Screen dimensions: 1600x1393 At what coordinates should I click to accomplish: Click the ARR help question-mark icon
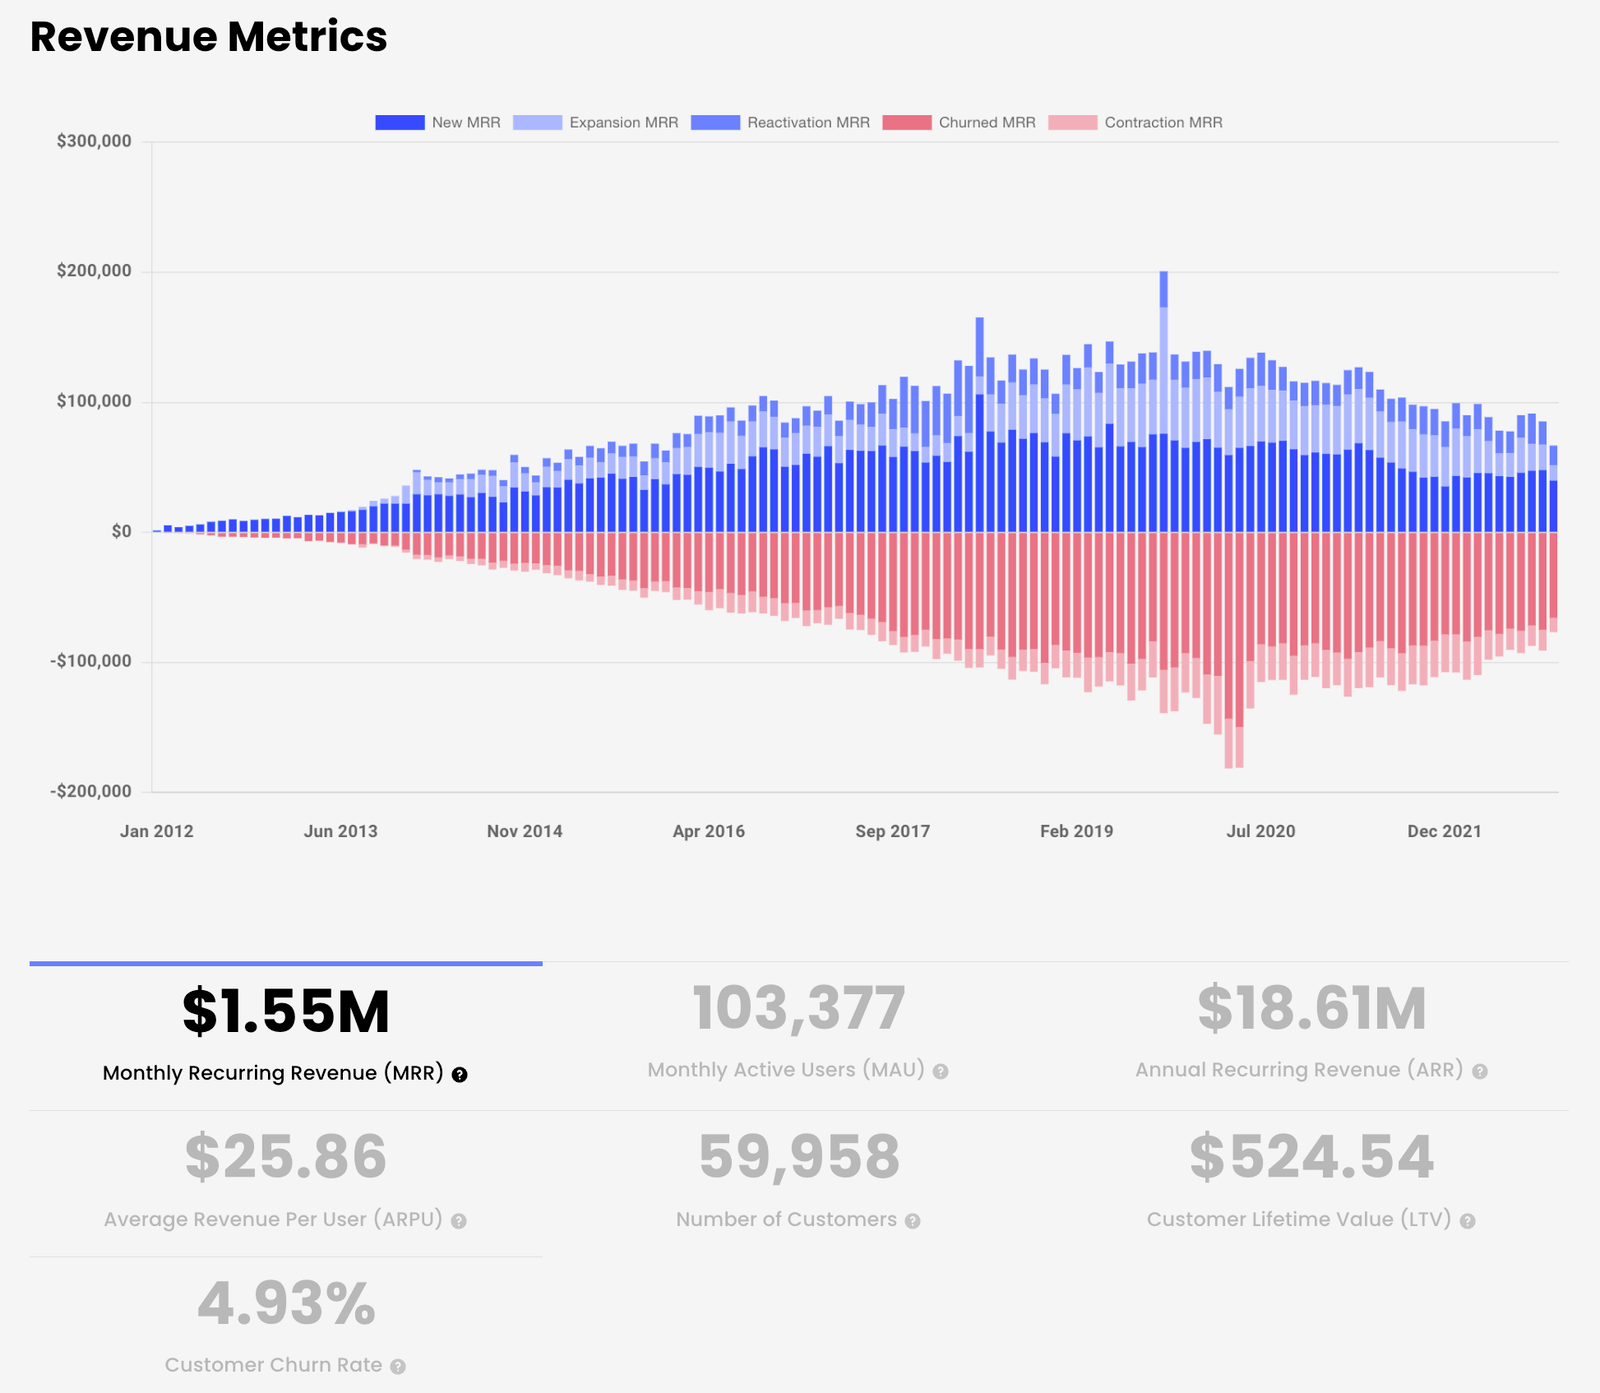click(x=1479, y=1072)
